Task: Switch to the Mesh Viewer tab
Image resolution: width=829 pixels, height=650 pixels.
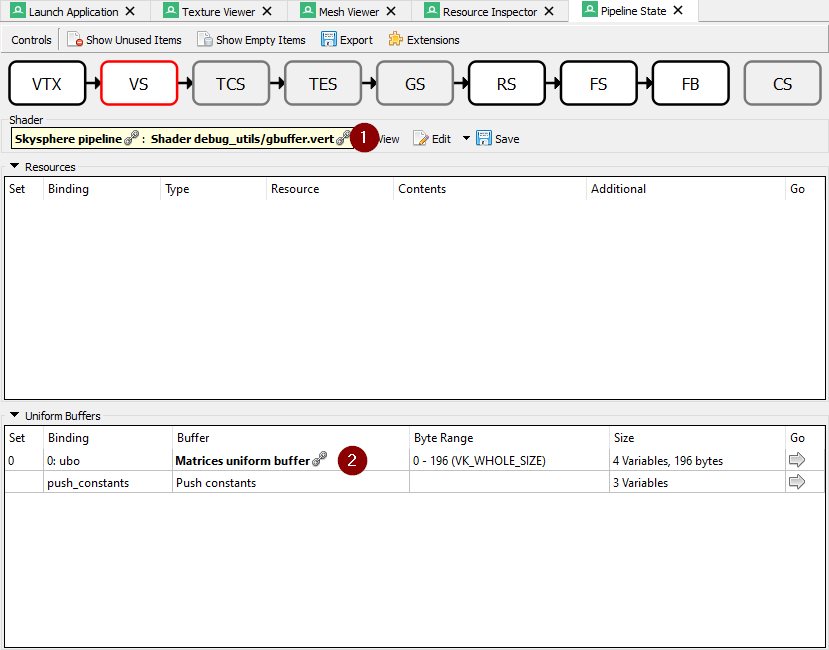Action: tap(348, 12)
